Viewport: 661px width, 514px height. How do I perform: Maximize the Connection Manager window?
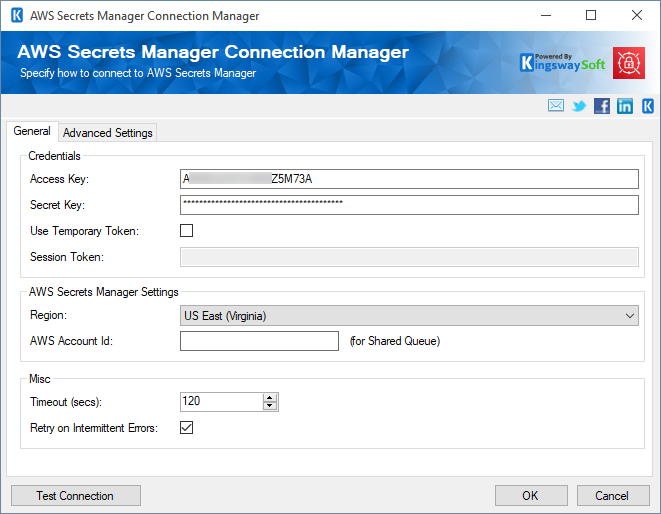(591, 16)
